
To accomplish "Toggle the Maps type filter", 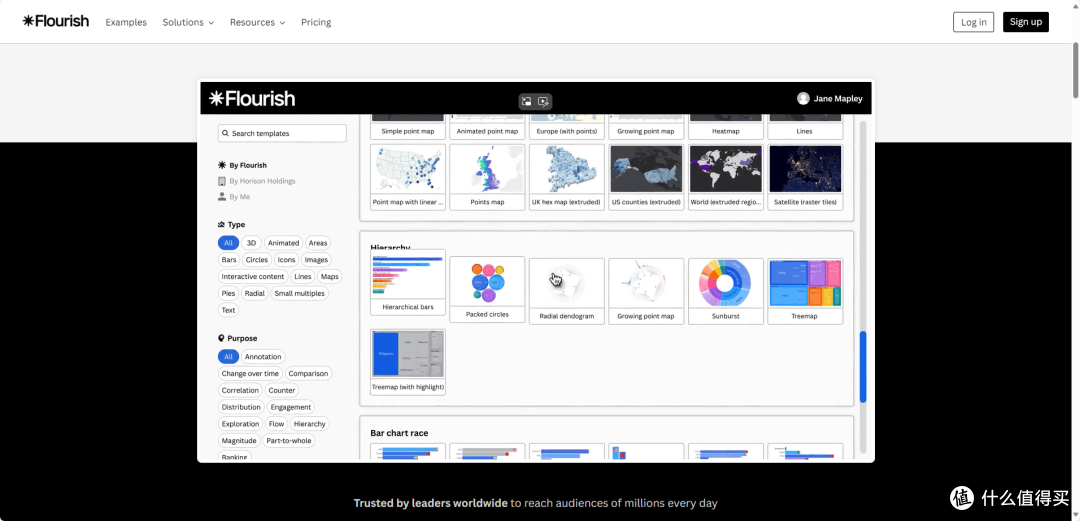I will click(x=329, y=276).
